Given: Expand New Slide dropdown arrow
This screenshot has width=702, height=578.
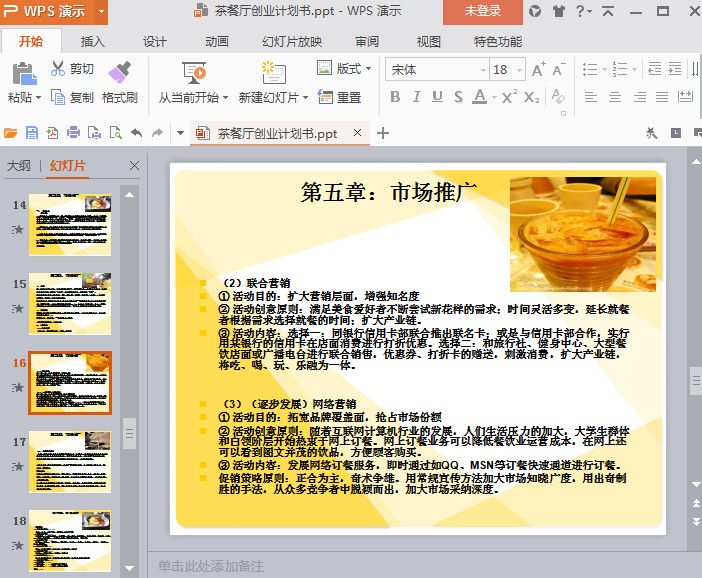Looking at the screenshot, I should pos(305,97).
